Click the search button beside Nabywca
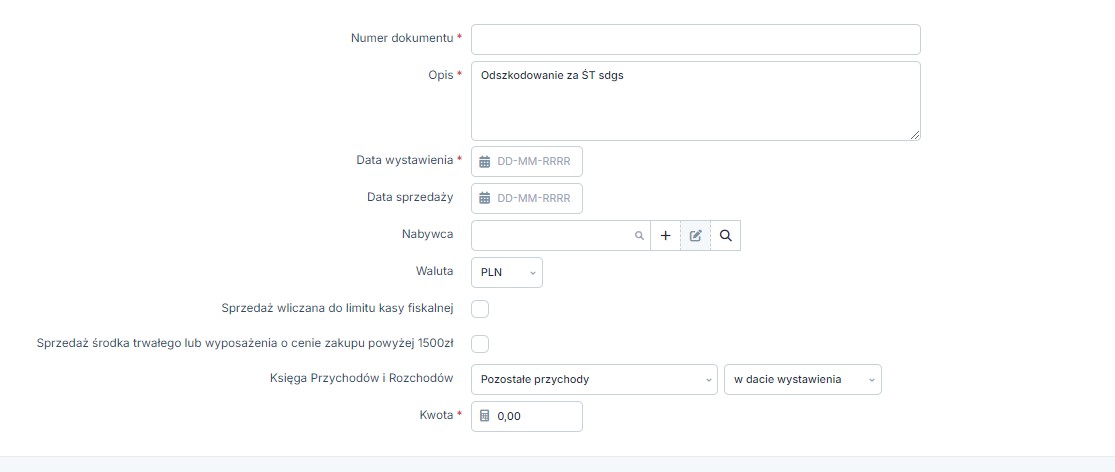The width and height of the screenshot is (1115, 472). 726,236
